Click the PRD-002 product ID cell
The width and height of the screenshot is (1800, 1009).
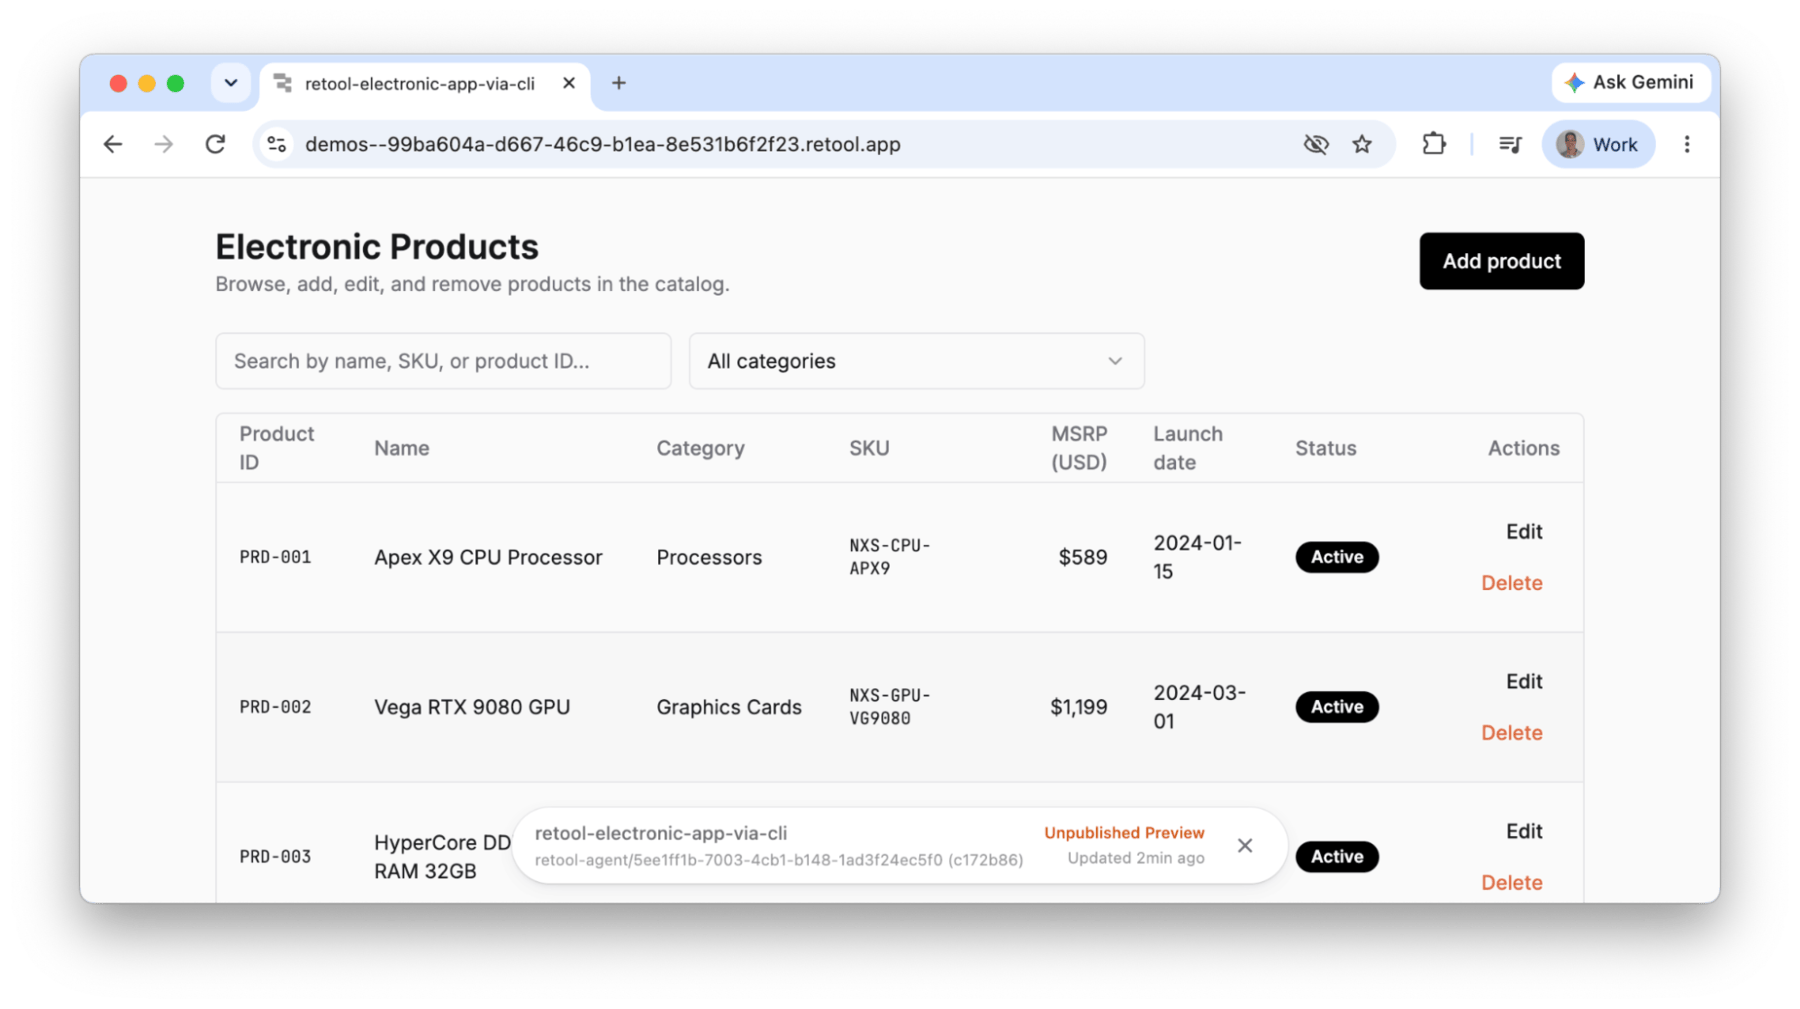coord(275,707)
